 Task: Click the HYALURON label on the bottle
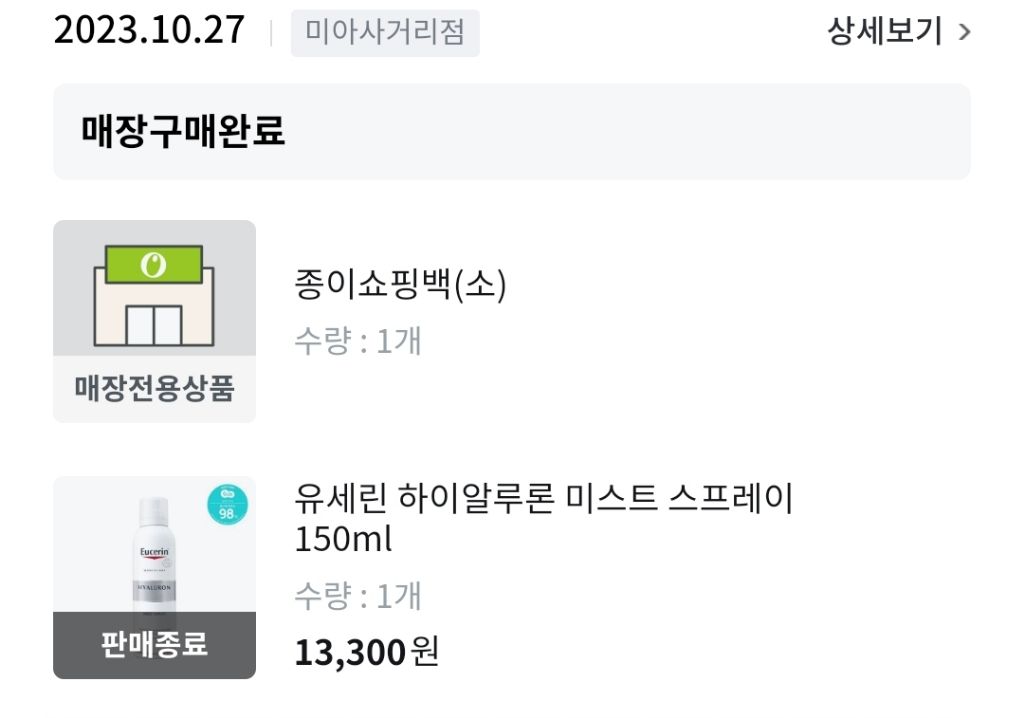[x=154, y=589]
